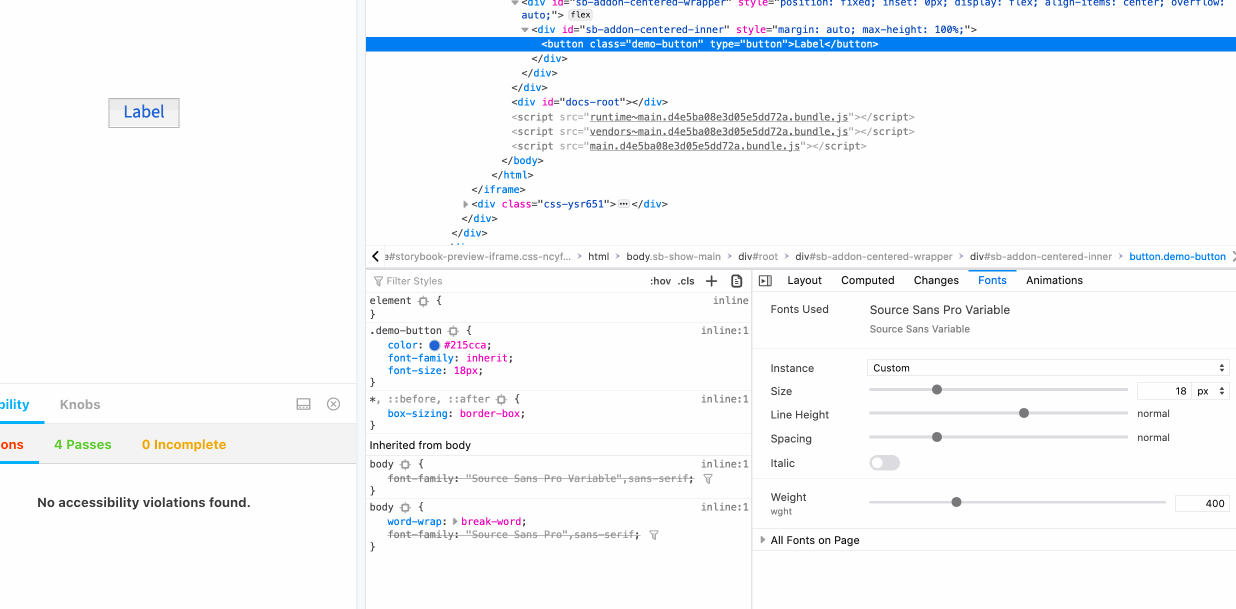The width and height of the screenshot is (1236, 609).
Task: Adjust the Weight wght slider
Action: pos(1017,502)
